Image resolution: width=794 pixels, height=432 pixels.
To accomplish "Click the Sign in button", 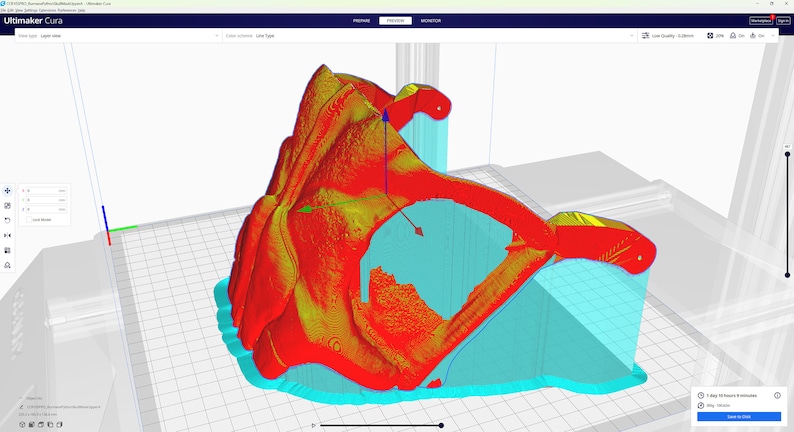I will tap(783, 21).
